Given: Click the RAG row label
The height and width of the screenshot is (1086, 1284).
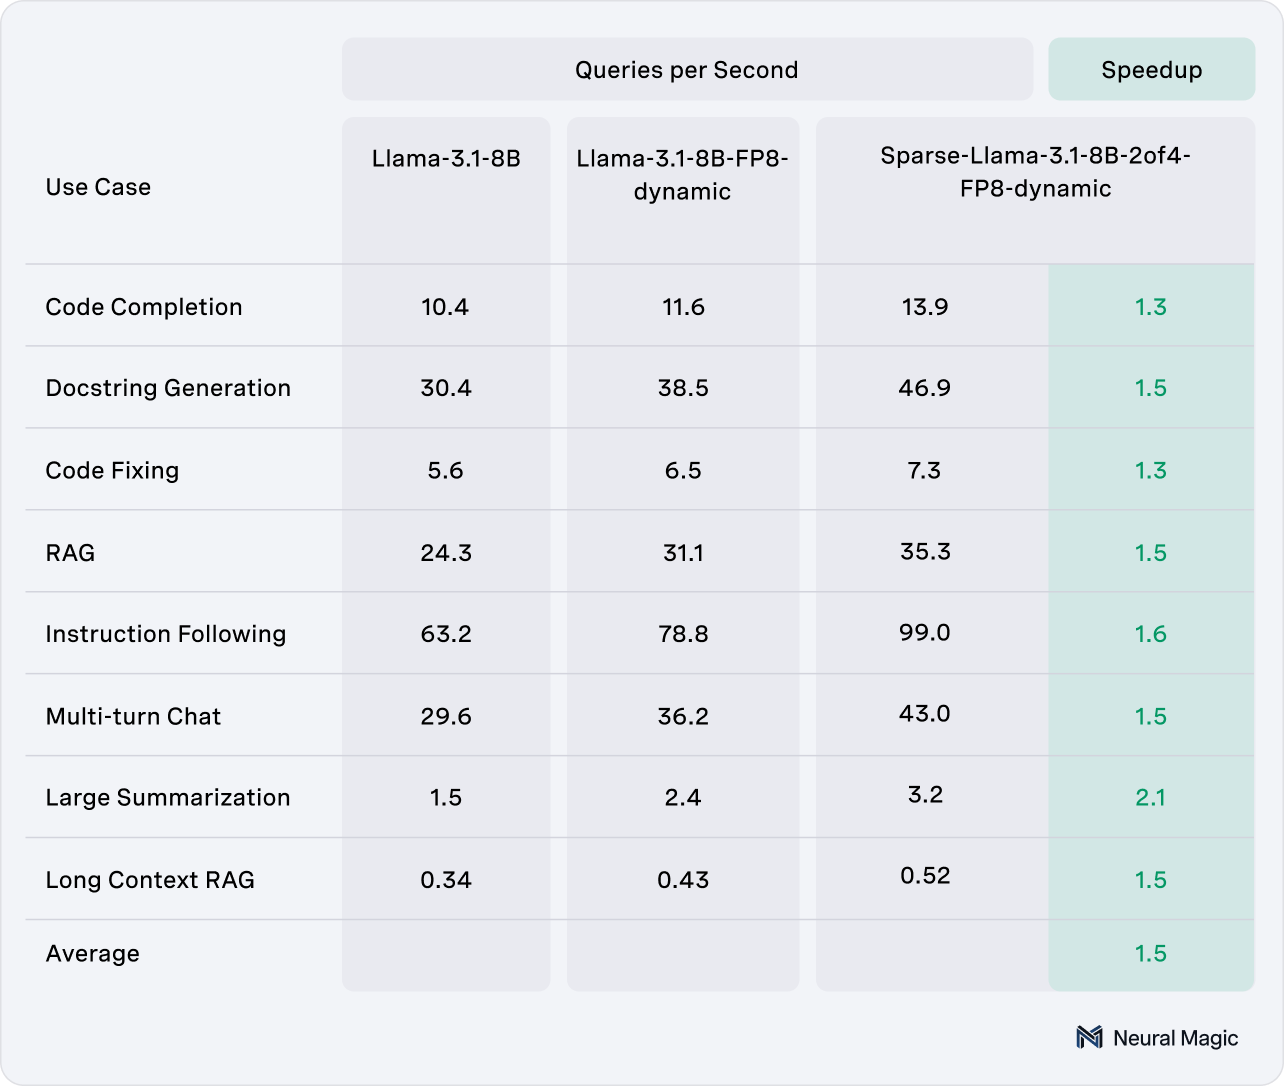Looking at the screenshot, I should (70, 553).
